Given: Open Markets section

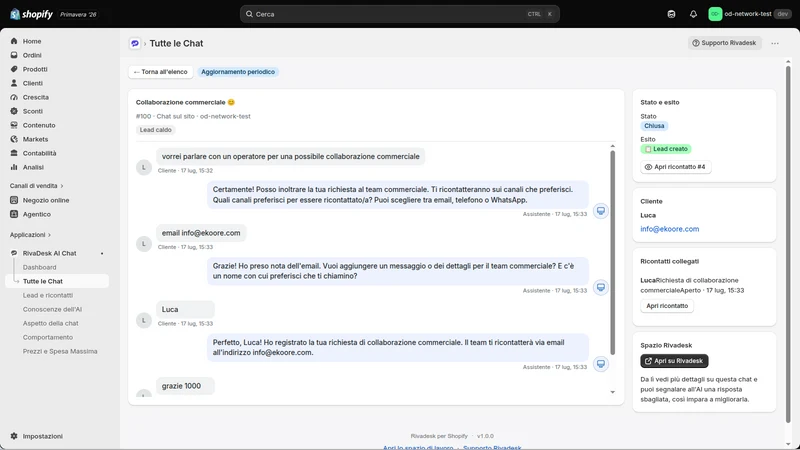Looking at the screenshot, I should pos(35,139).
